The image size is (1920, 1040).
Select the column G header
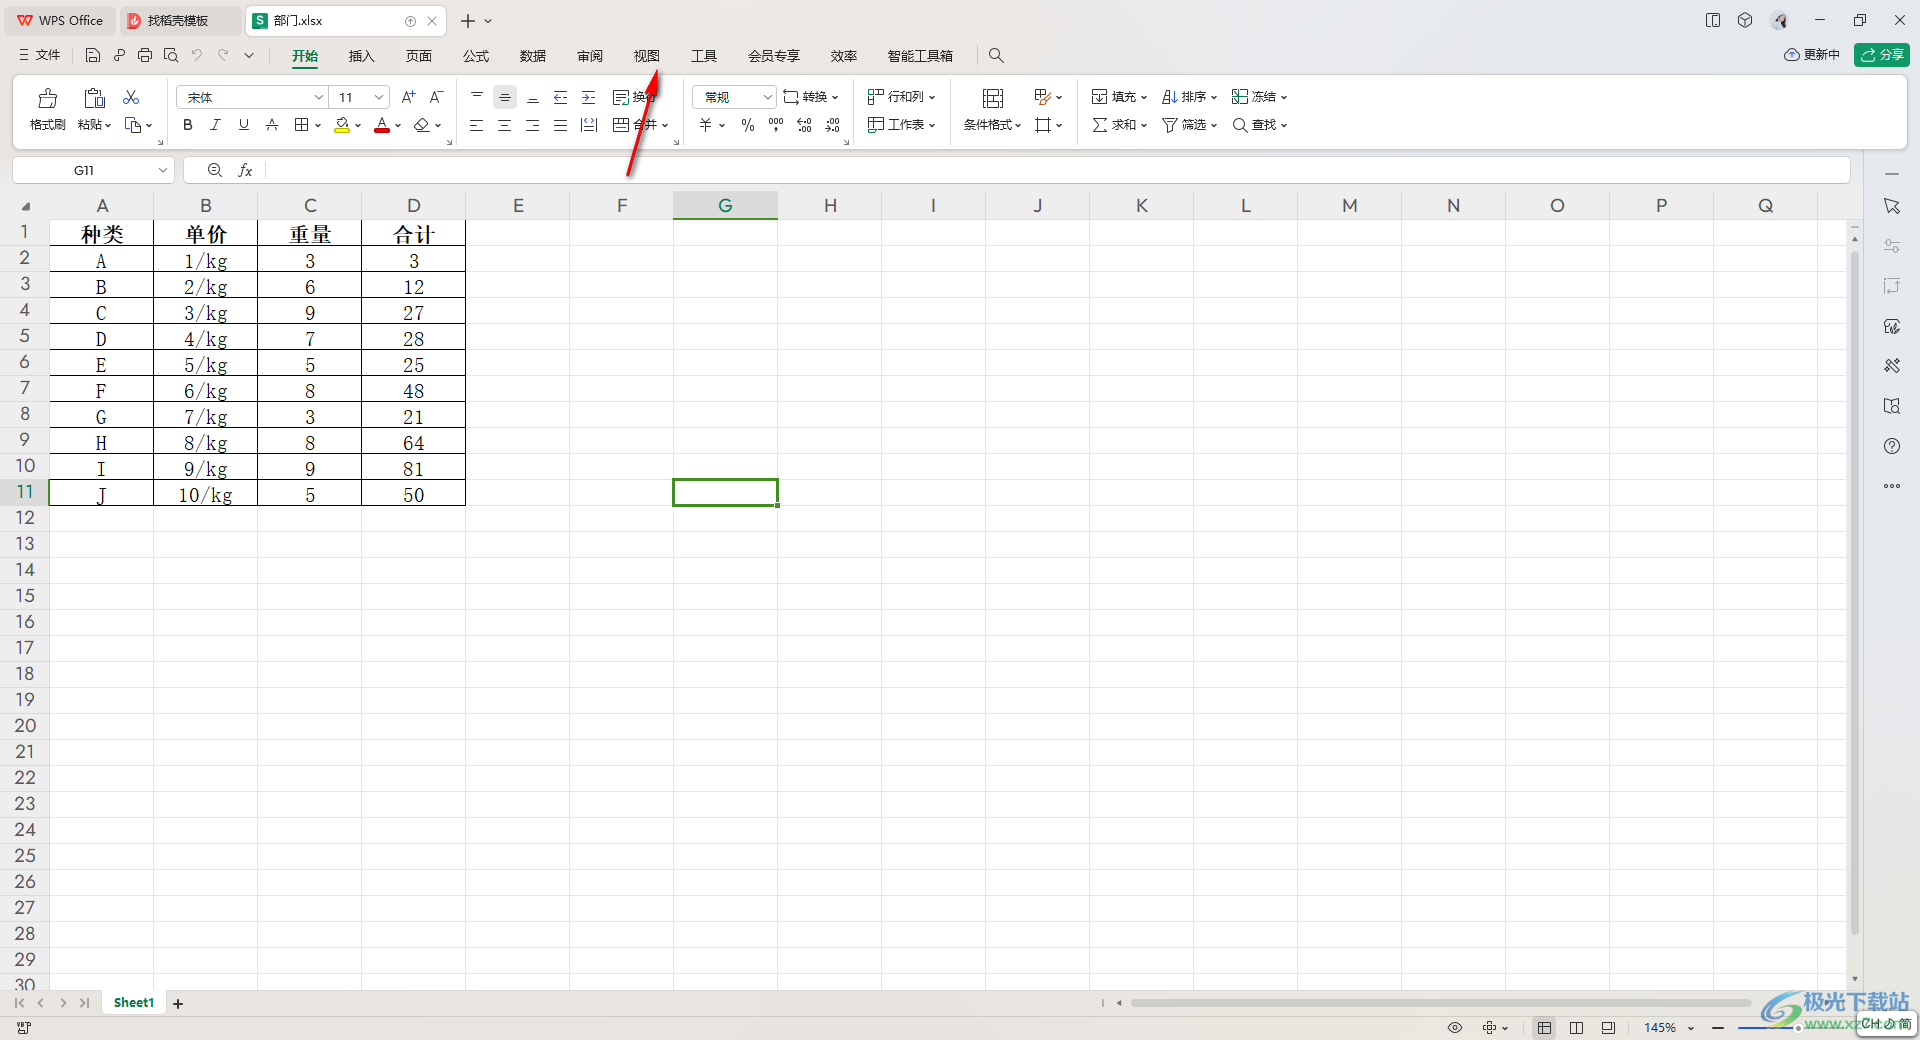(725, 205)
